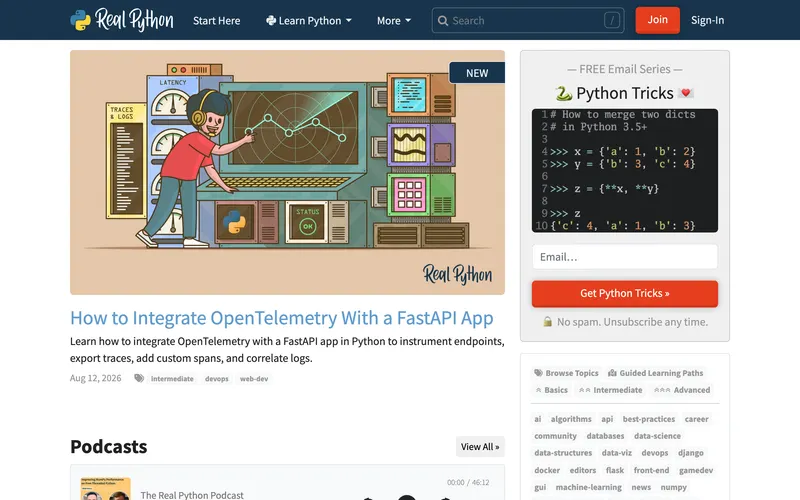This screenshot has height=500, width=800.
Task: Select the devops topic tag in sidebar
Action: click(x=655, y=453)
